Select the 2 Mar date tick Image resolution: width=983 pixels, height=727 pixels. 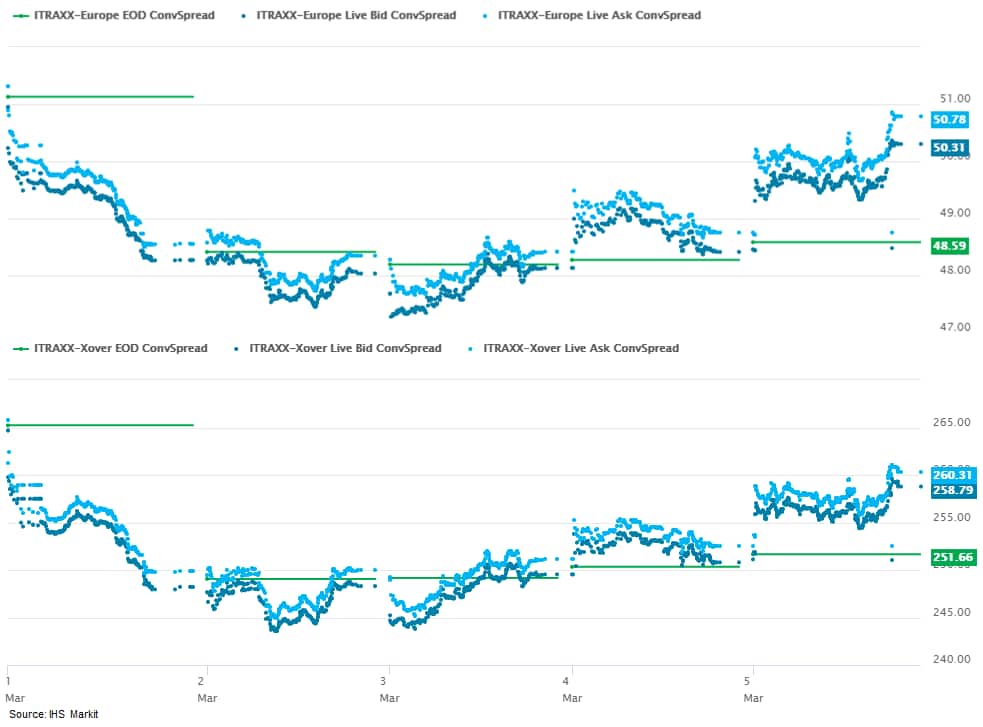[x=206, y=686]
